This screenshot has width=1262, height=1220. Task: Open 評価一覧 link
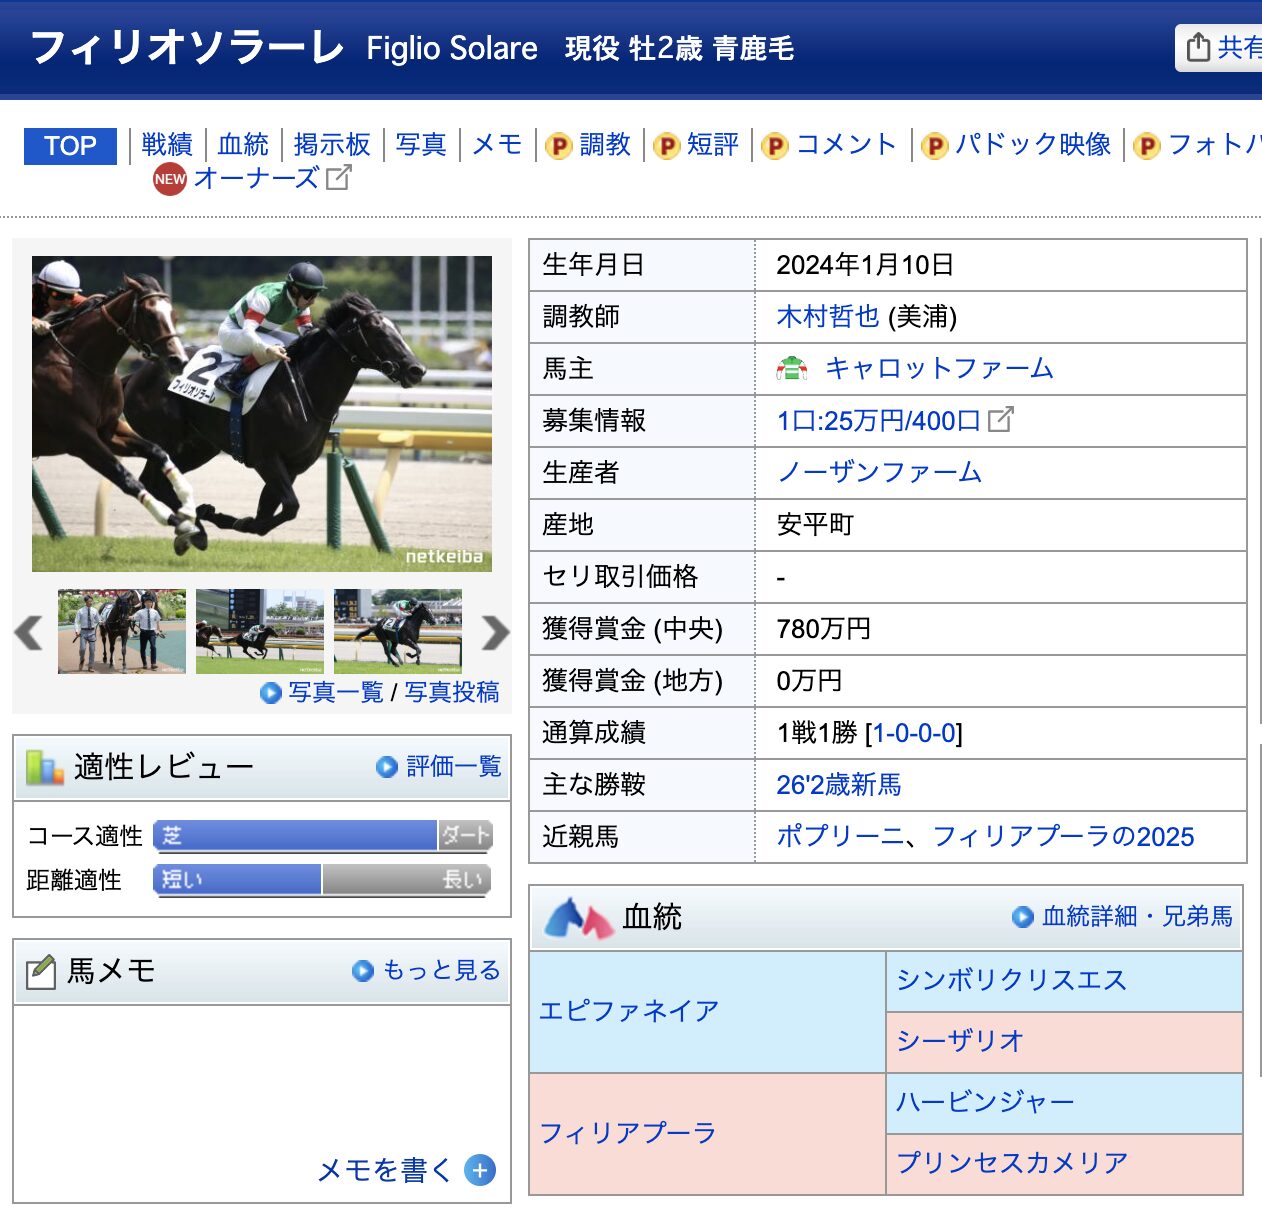[x=454, y=766]
